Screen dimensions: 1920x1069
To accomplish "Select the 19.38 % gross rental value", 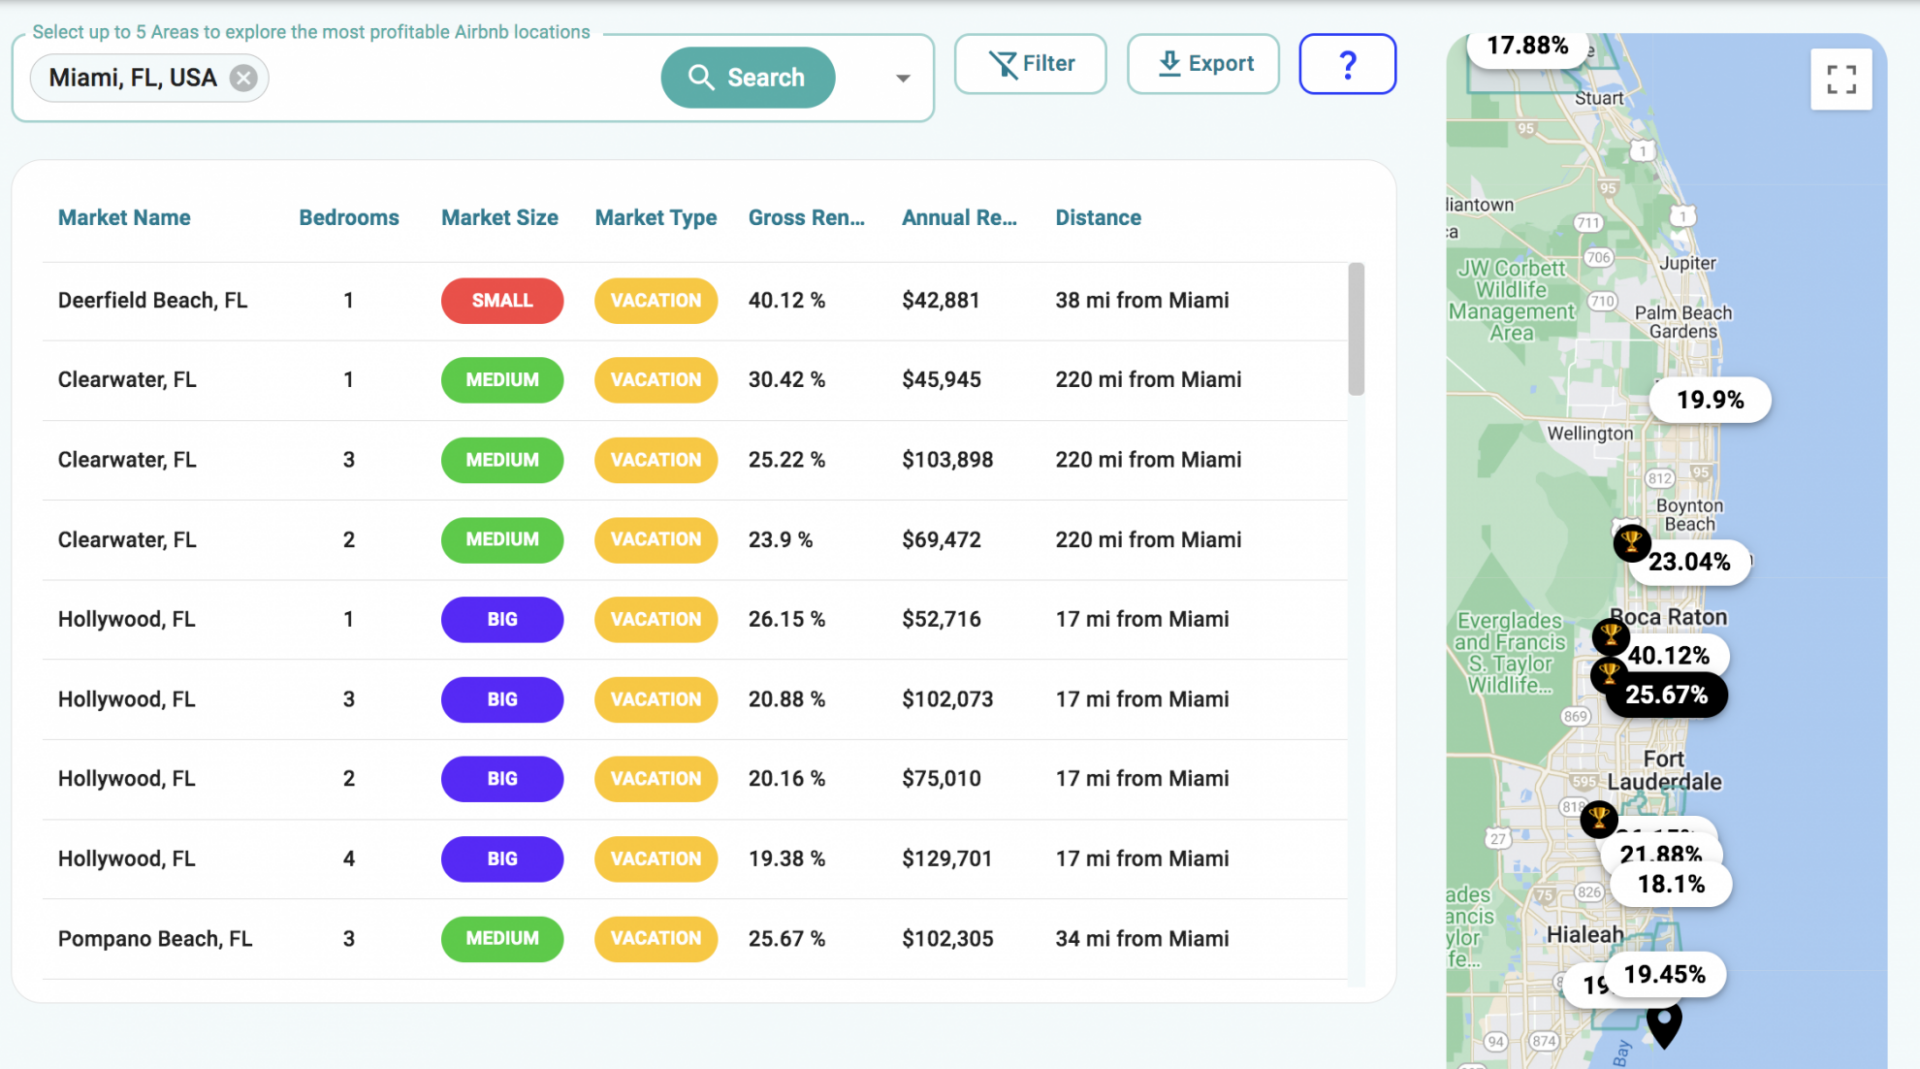I will (787, 859).
